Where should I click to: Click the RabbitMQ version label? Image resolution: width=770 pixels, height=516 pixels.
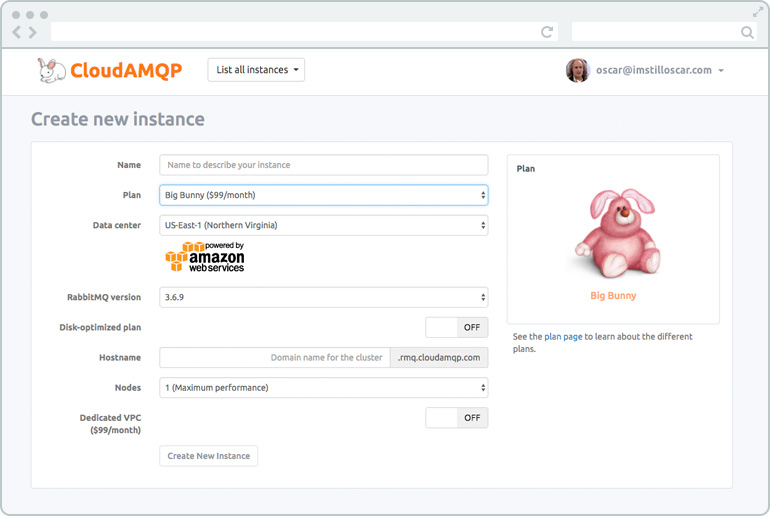click(x=104, y=297)
